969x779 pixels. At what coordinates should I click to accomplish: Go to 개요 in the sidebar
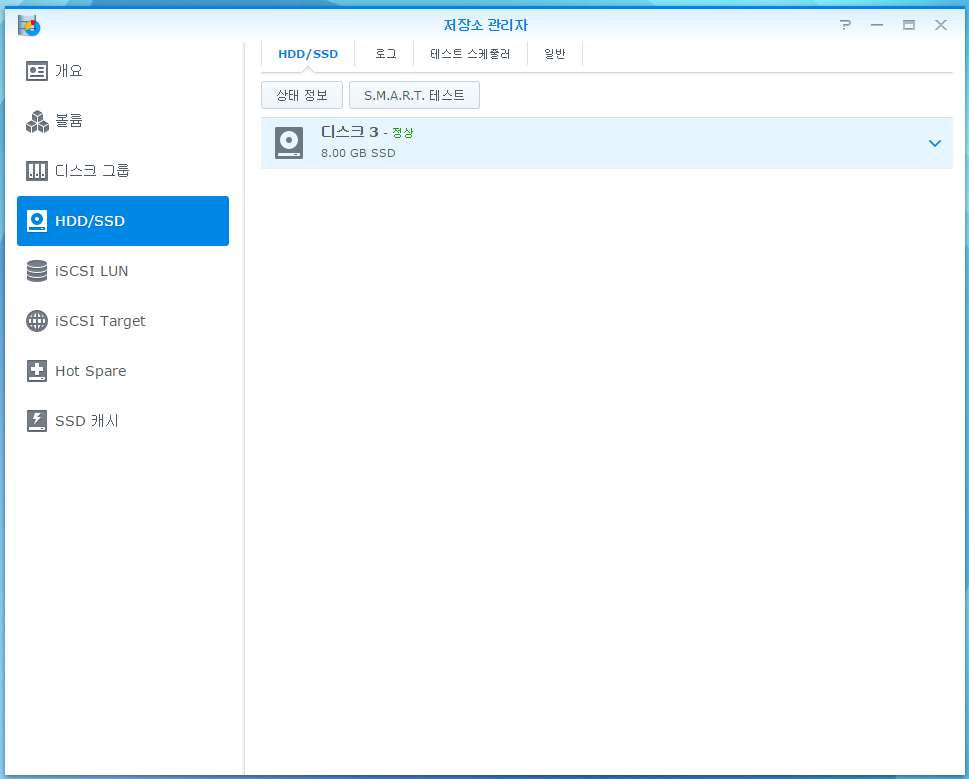[x=123, y=71]
